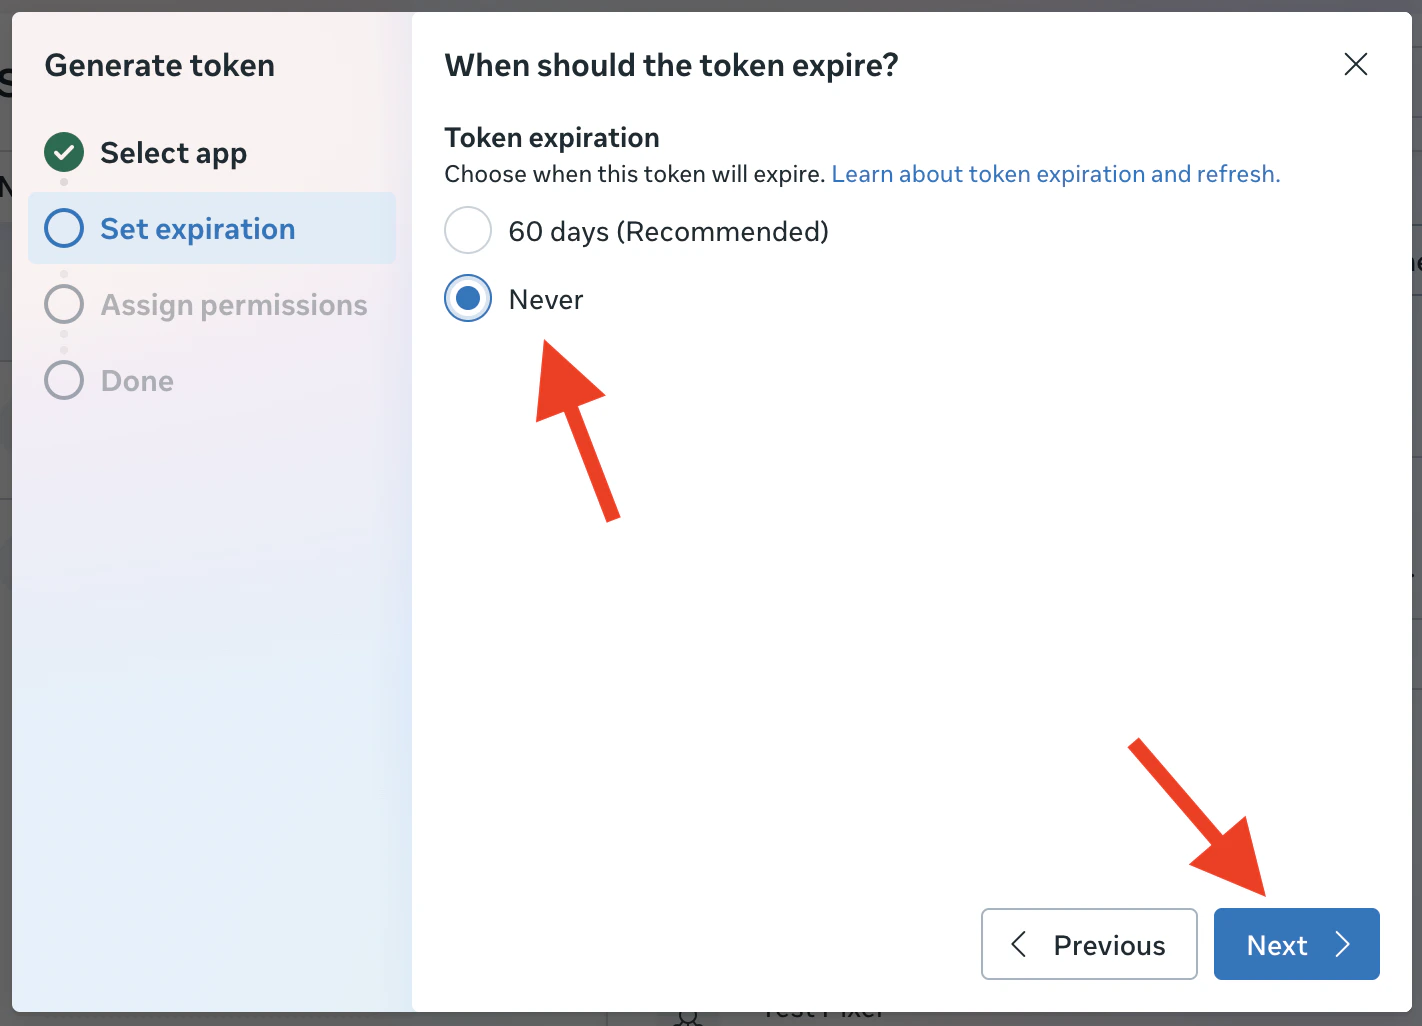Image resolution: width=1422 pixels, height=1026 pixels.
Task: Click the Set expiration step circle
Action: [63, 228]
